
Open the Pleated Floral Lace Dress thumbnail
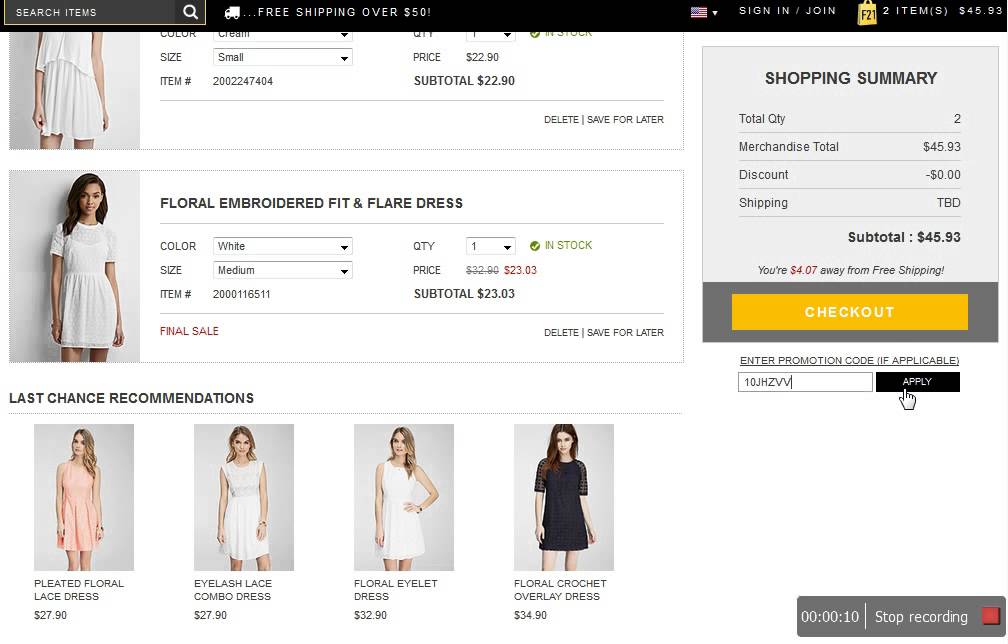click(x=84, y=497)
